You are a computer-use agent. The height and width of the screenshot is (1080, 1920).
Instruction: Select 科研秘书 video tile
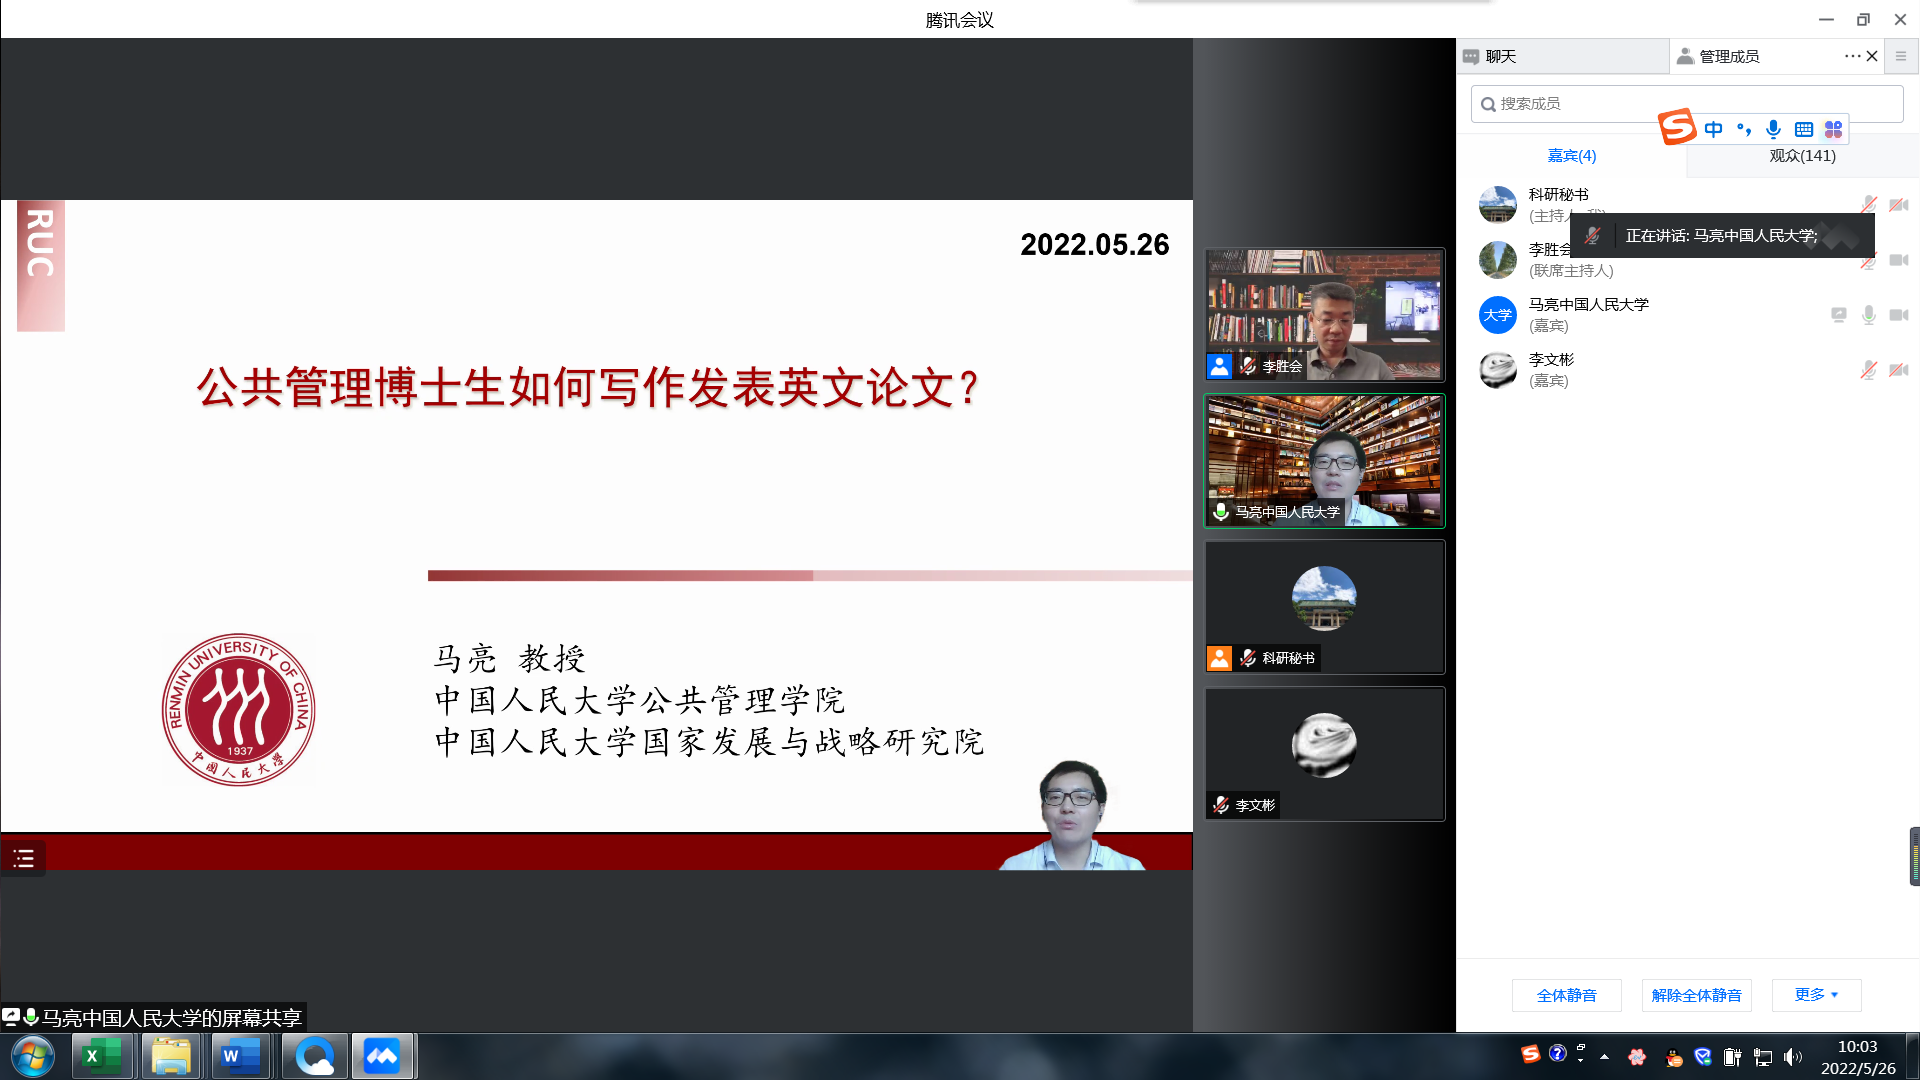1324,606
